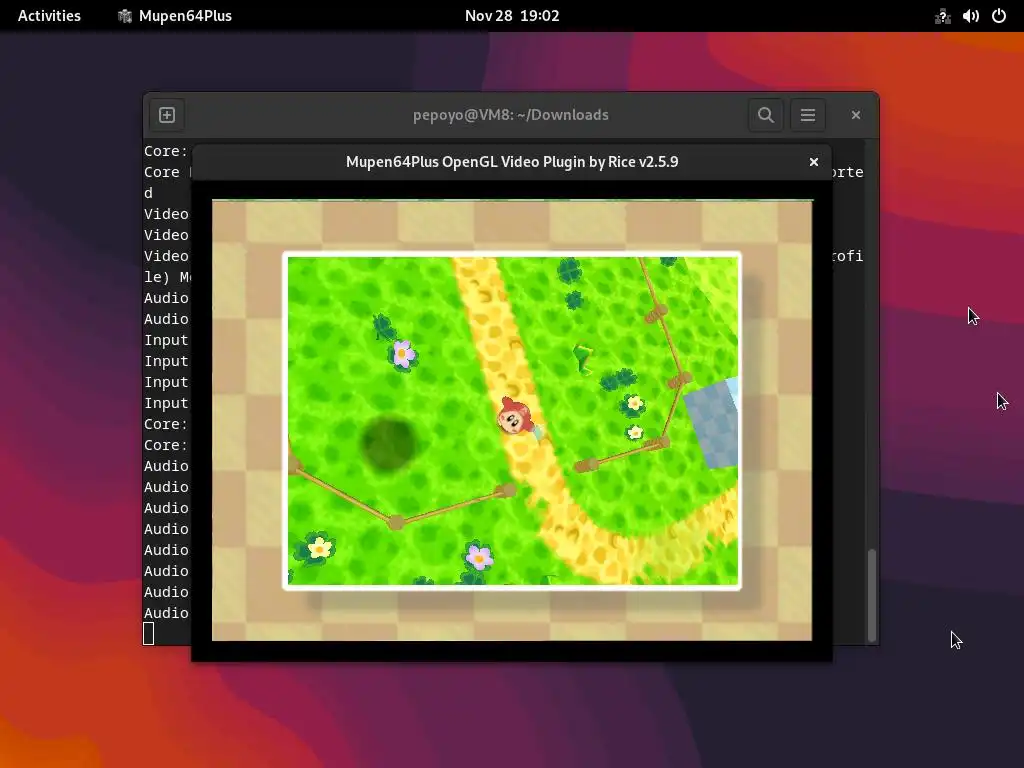This screenshot has height=768, width=1024.
Task: Click the red-haired character on the path
Action: tap(514, 415)
